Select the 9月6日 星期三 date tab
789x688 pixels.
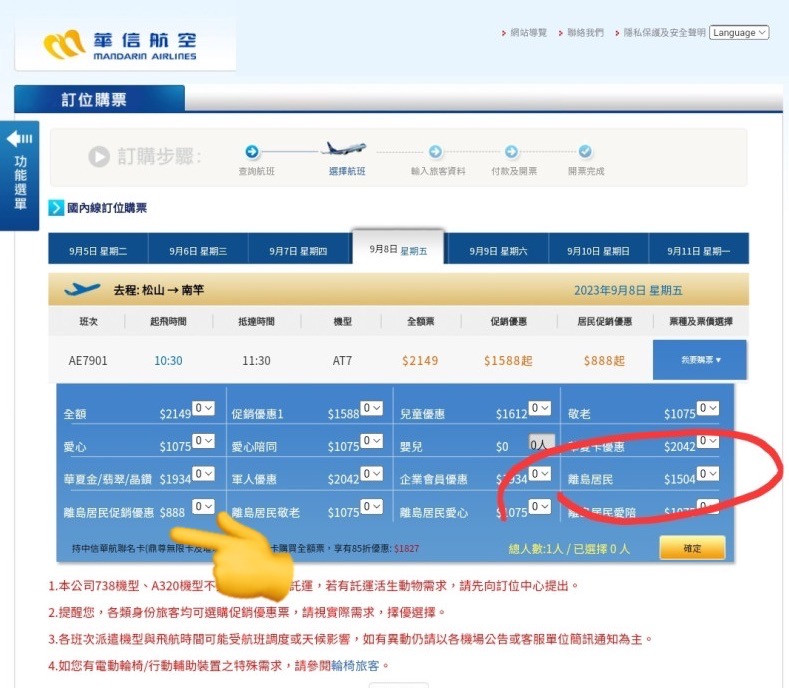coord(198,251)
